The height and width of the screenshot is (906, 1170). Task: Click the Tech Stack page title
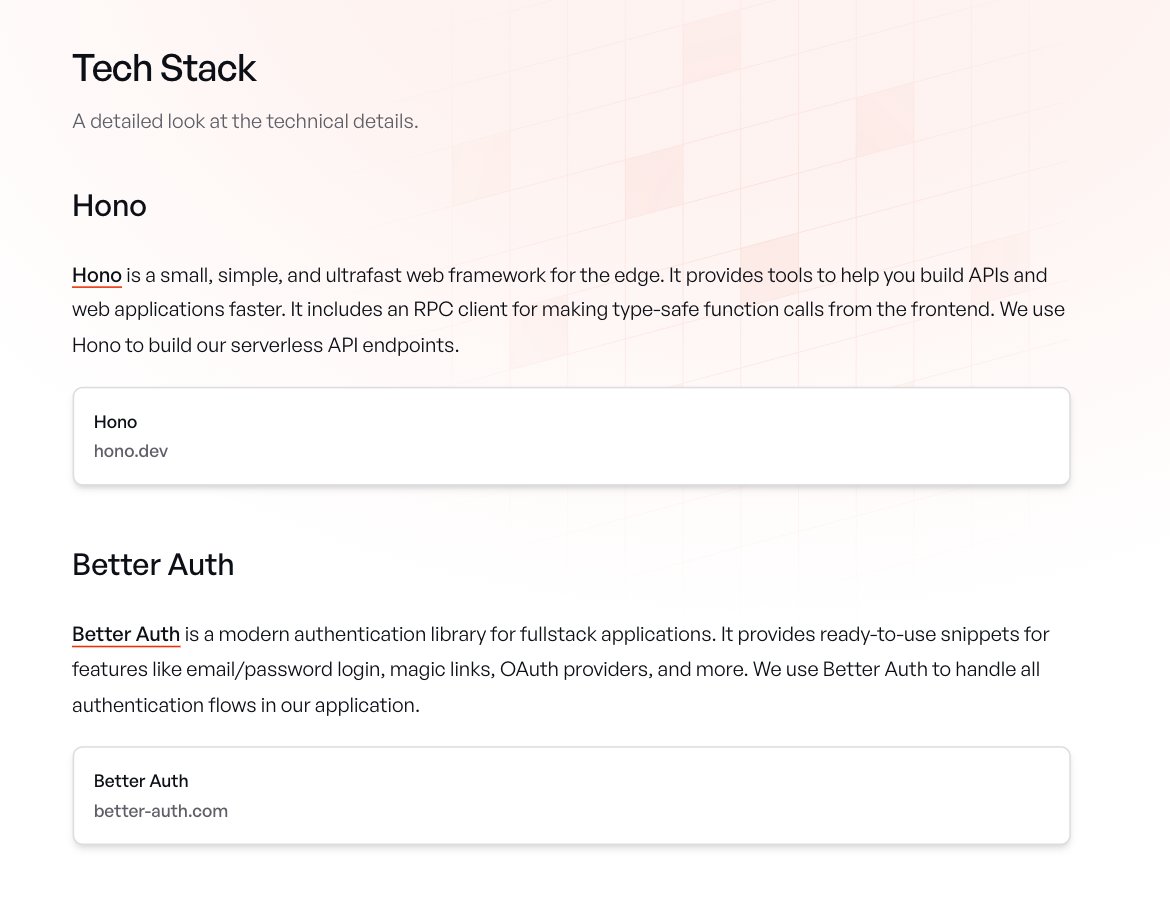[164, 68]
